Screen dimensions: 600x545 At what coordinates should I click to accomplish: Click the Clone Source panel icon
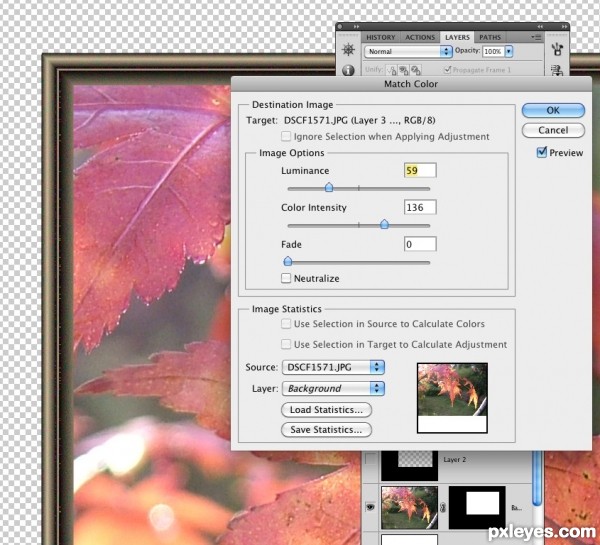(557, 70)
